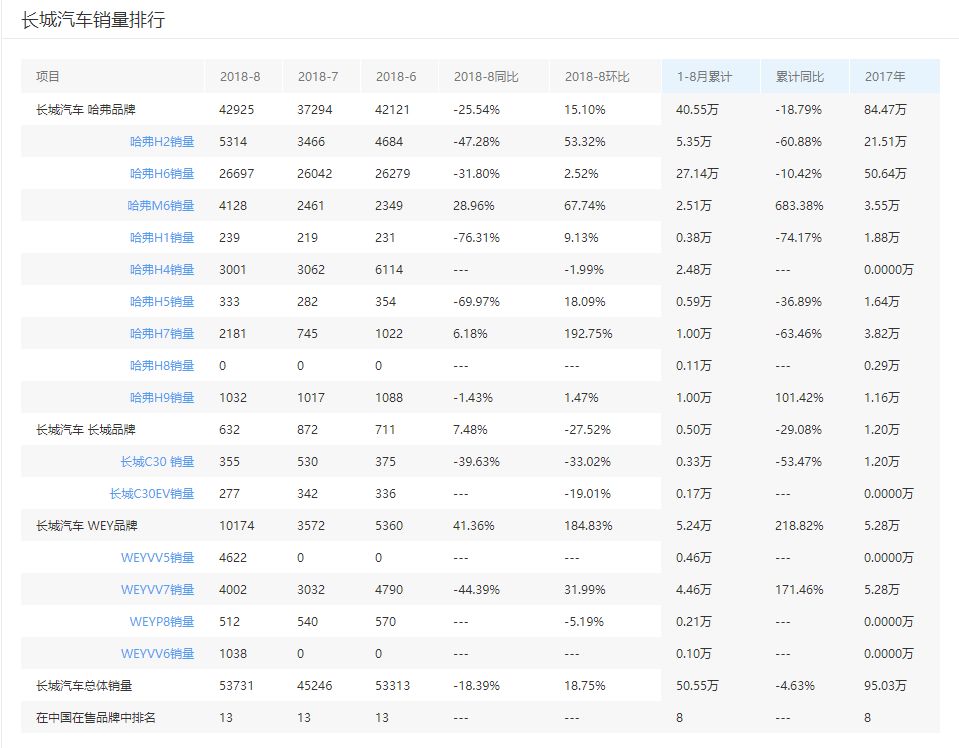Viewport: 959px width, 748px height.
Task: Click the 21.51万 value in 哈弗H2 row
Action: [x=885, y=142]
